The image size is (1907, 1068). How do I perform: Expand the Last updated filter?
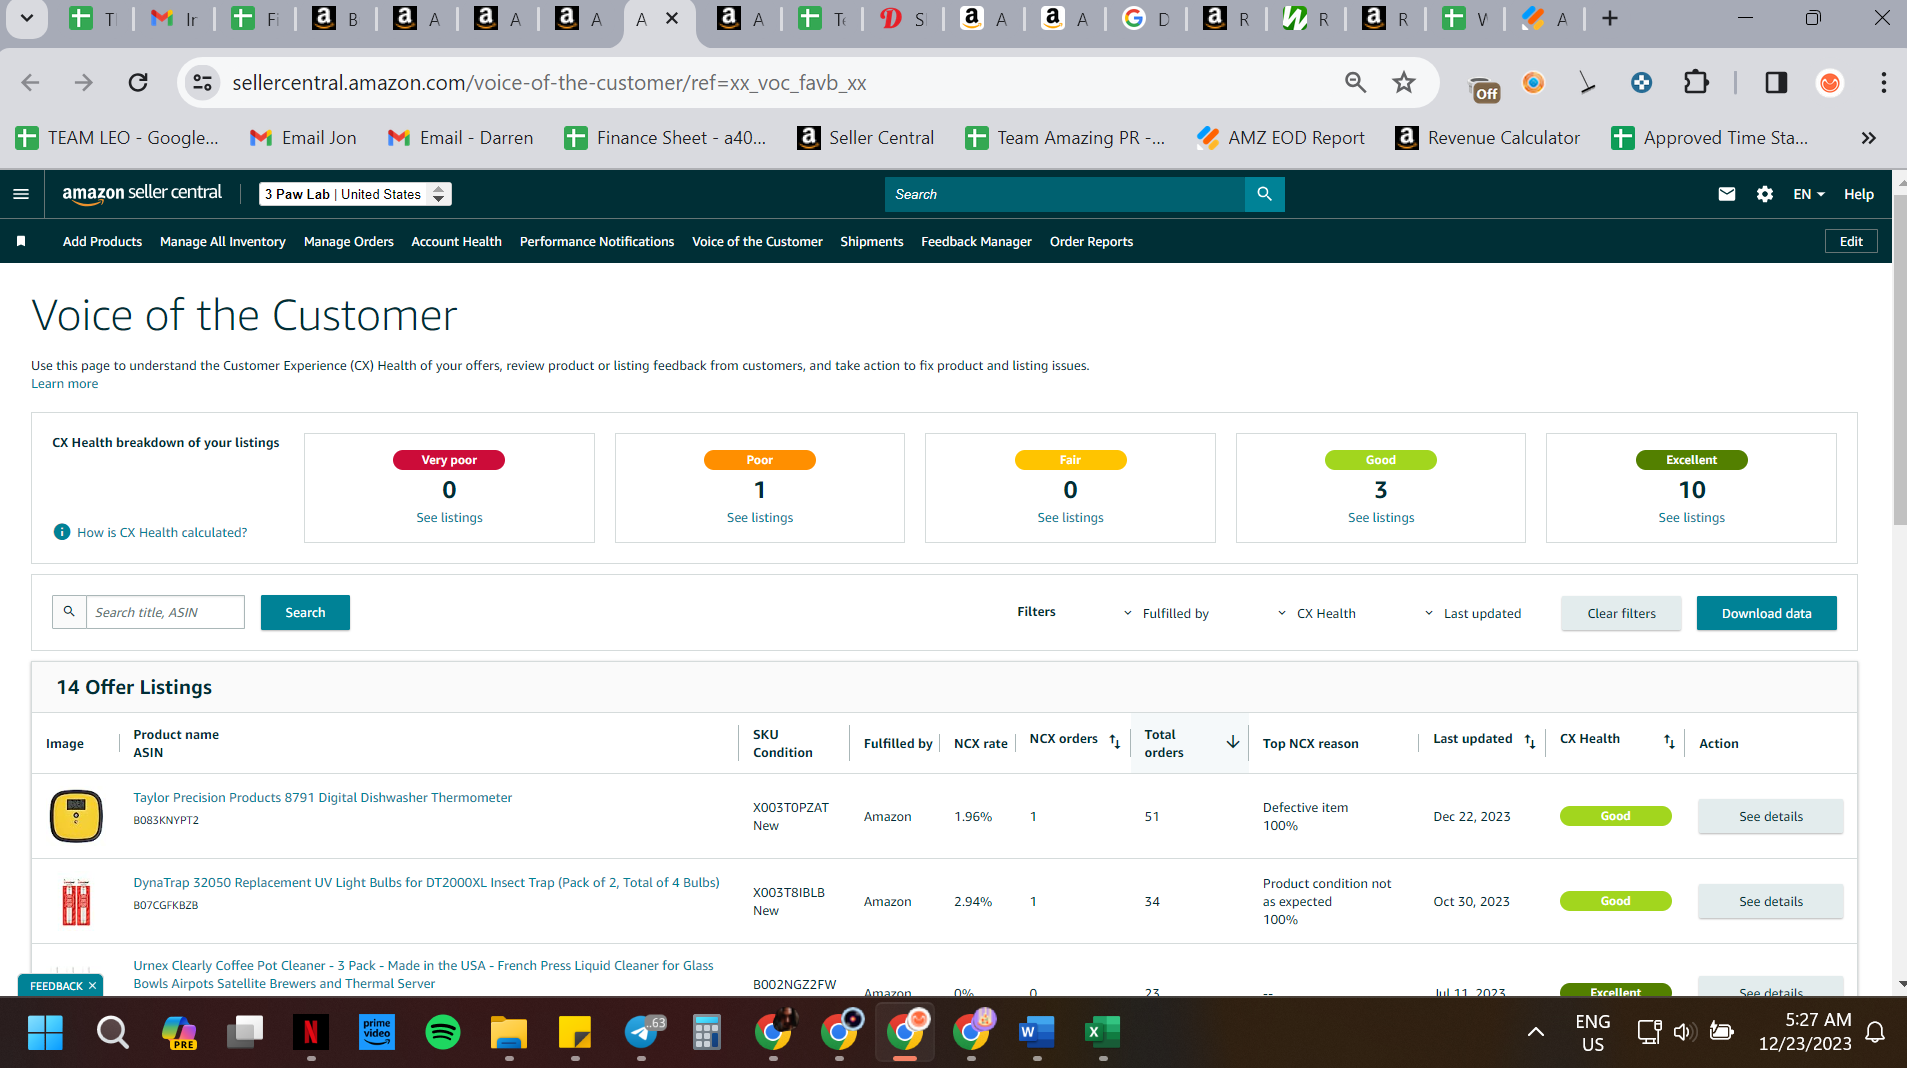[1472, 613]
